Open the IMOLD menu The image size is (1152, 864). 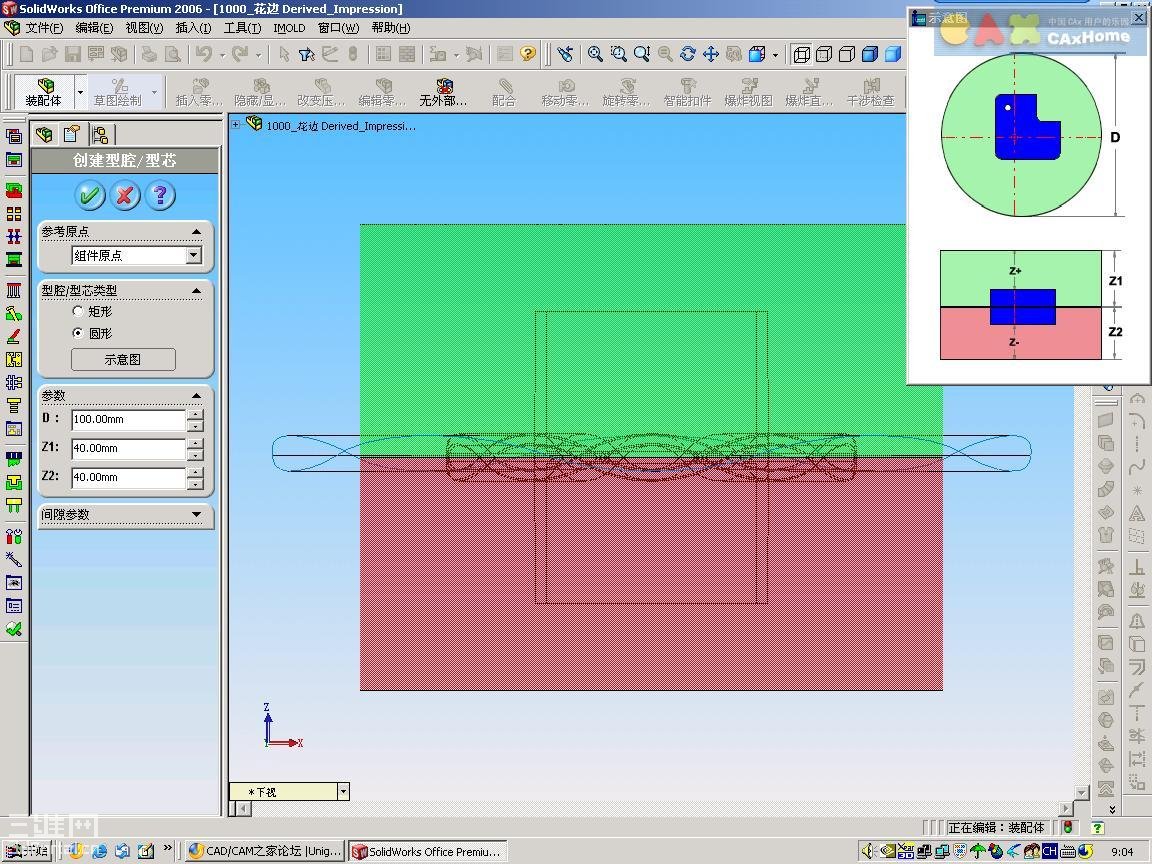[x=289, y=28]
